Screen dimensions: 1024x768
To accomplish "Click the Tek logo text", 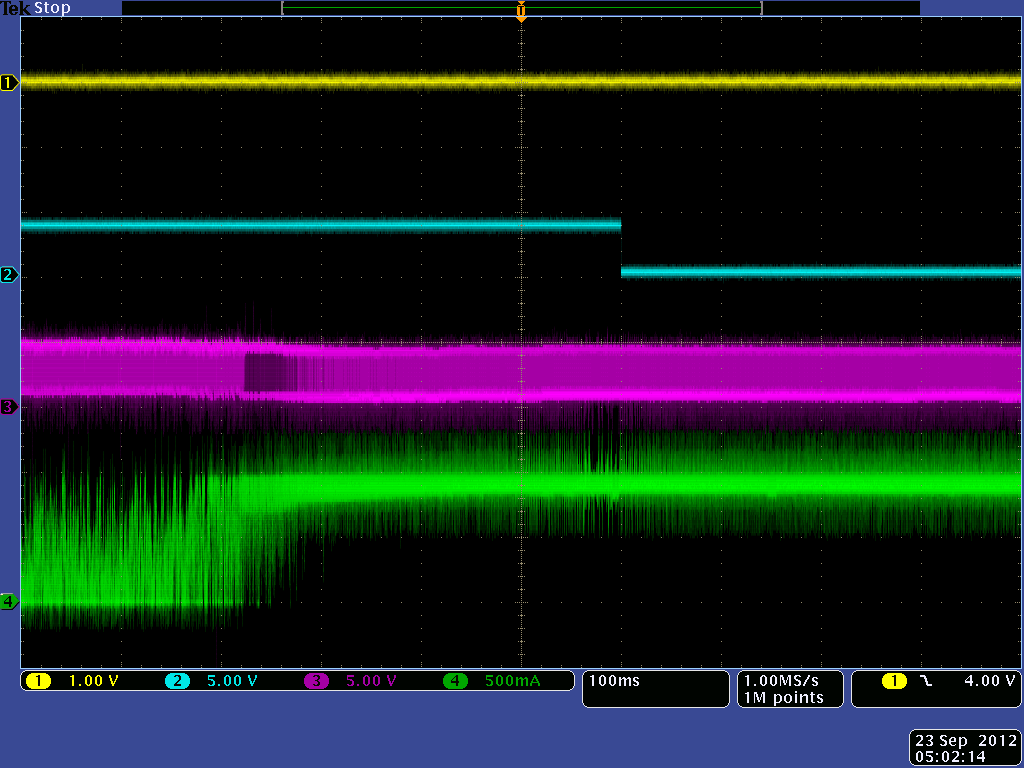I will [x=16, y=8].
